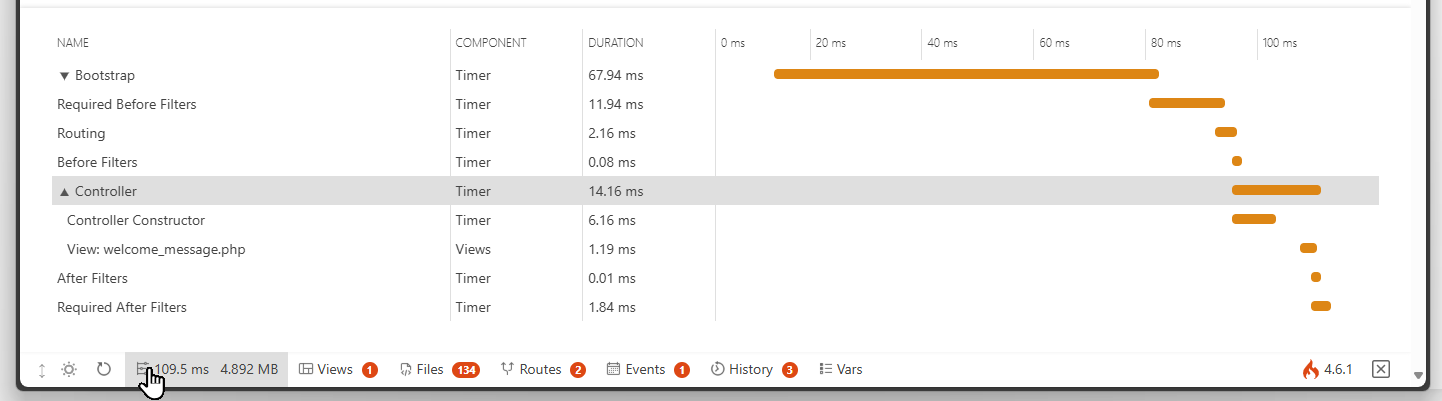Click the red Files count badge 134
This screenshot has width=1442, height=401.
[x=466, y=370]
